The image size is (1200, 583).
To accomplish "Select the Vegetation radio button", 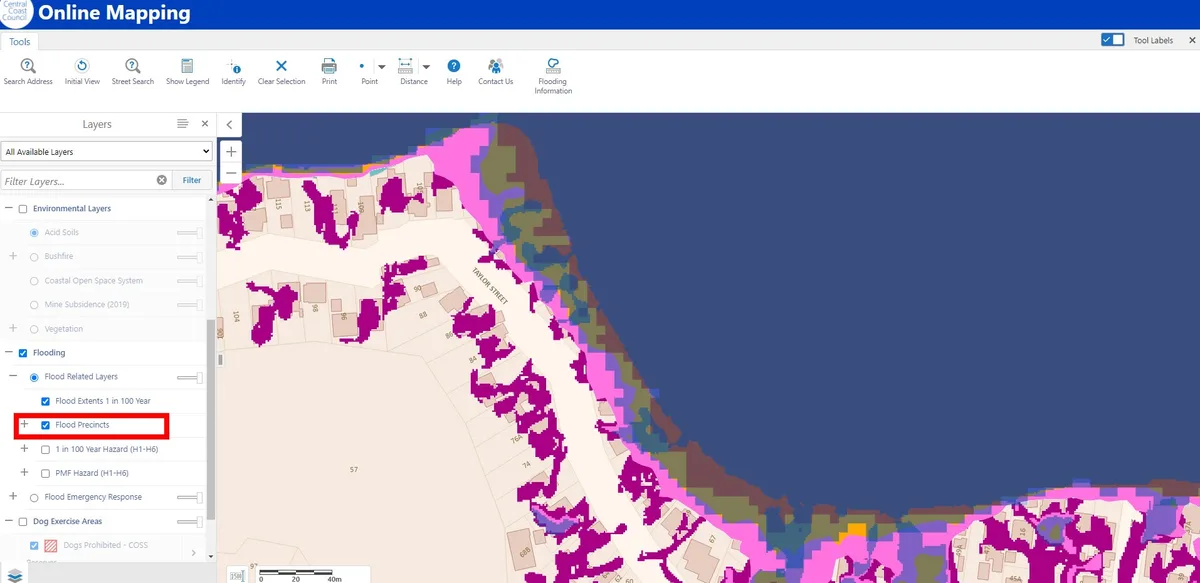I will tap(35, 329).
